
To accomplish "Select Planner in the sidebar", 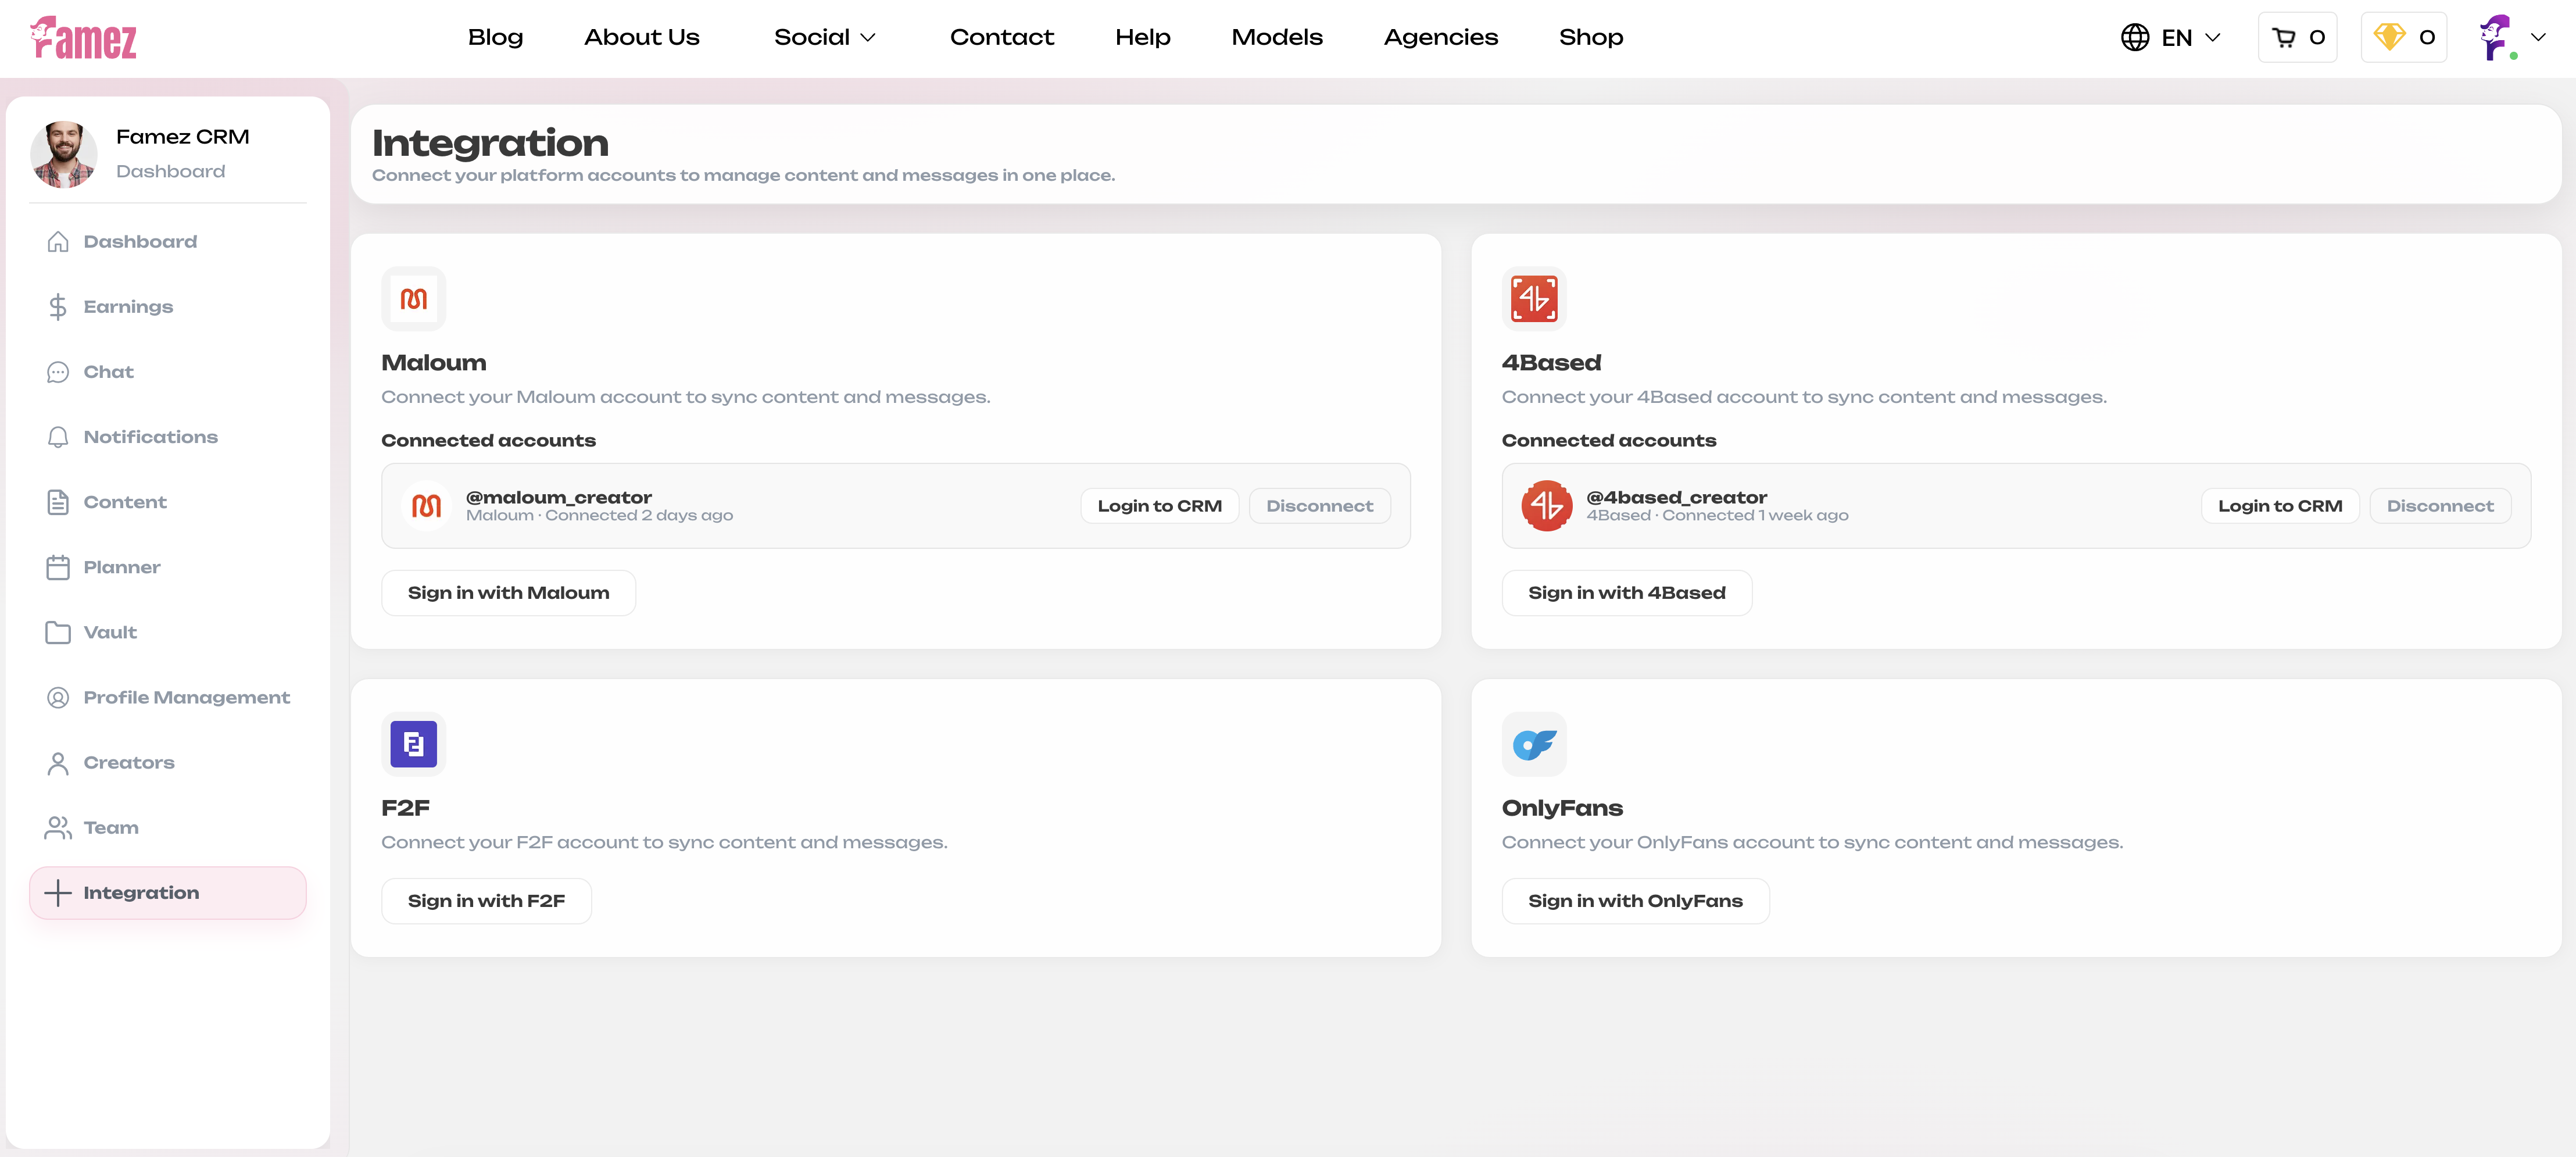I will click(121, 567).
